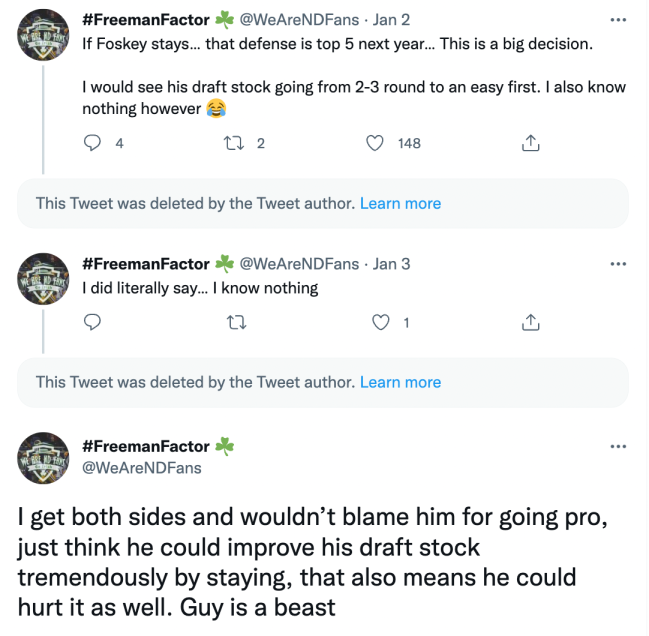
Task: Open more options on the bottom main tweet
Action: [x=617, y=446]
